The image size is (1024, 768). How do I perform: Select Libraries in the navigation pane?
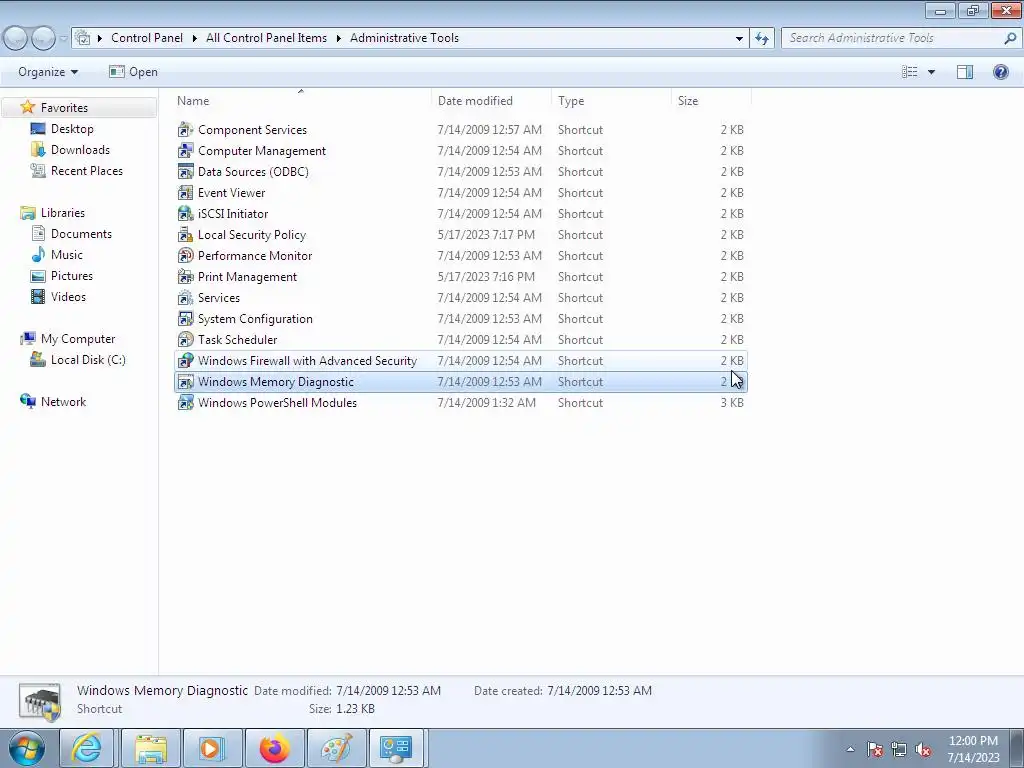click(63, 213)
